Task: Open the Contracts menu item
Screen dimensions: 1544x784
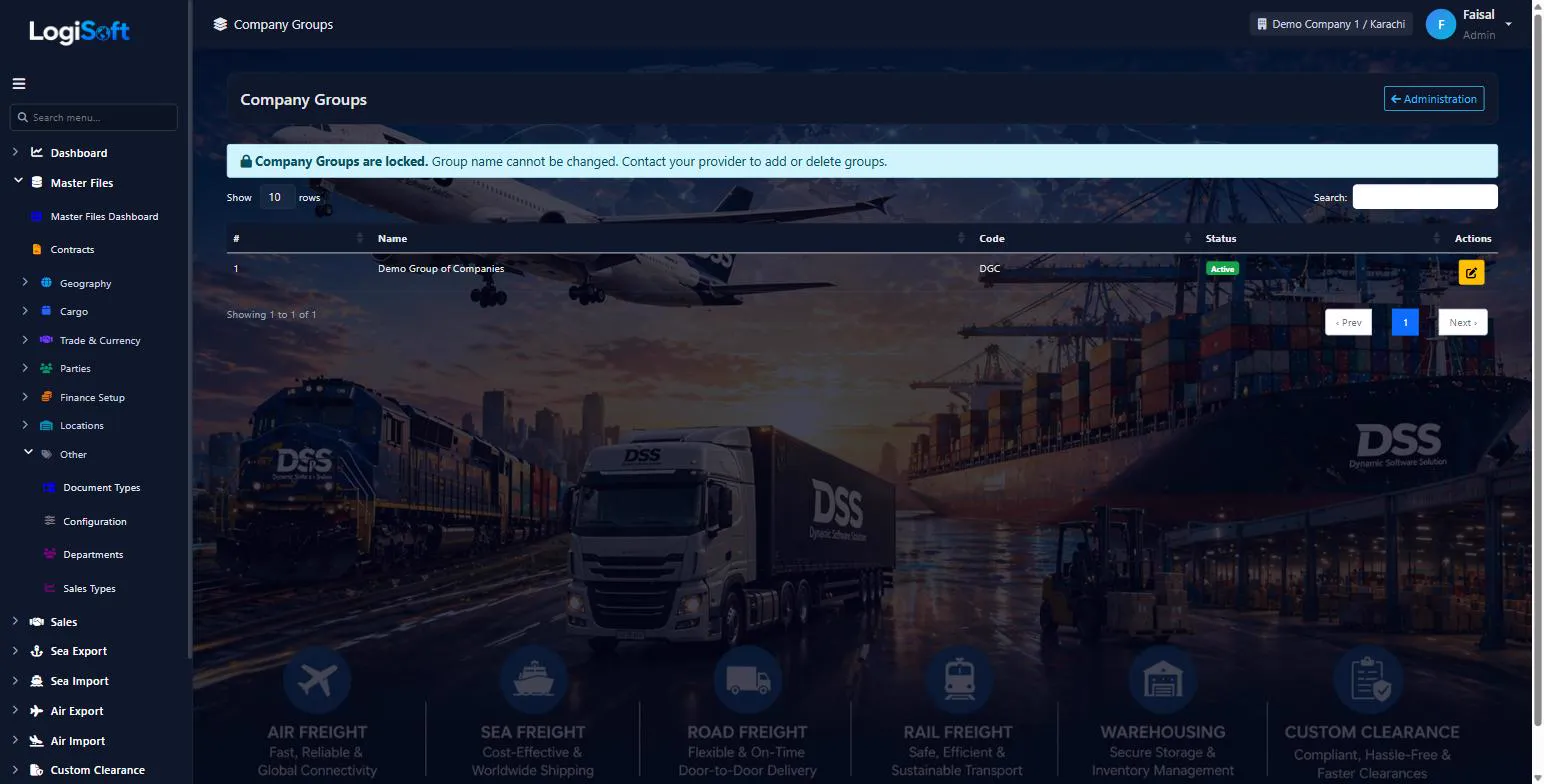Action: (72, 249)
